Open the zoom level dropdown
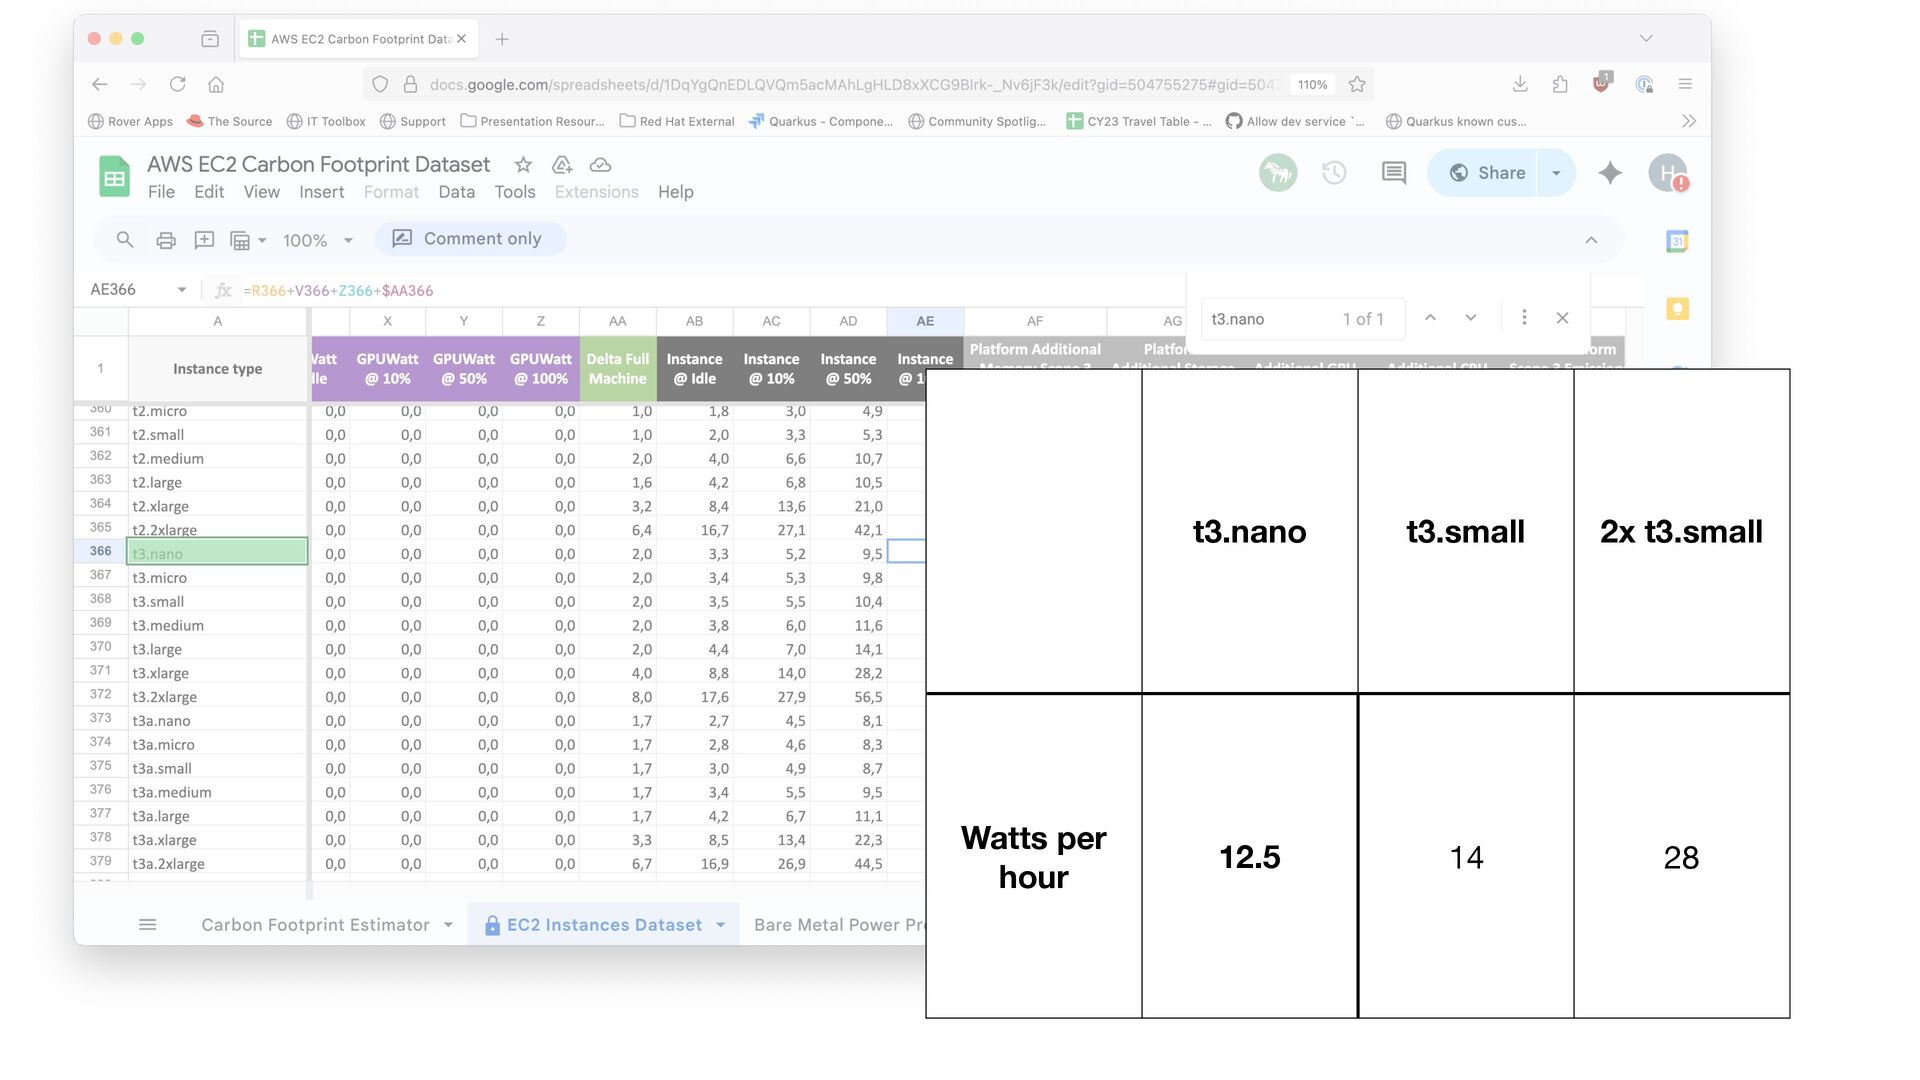Image resolution: width=1920 pixels, height=1080 pixels. pyautogui.click(x=318, y=240)
